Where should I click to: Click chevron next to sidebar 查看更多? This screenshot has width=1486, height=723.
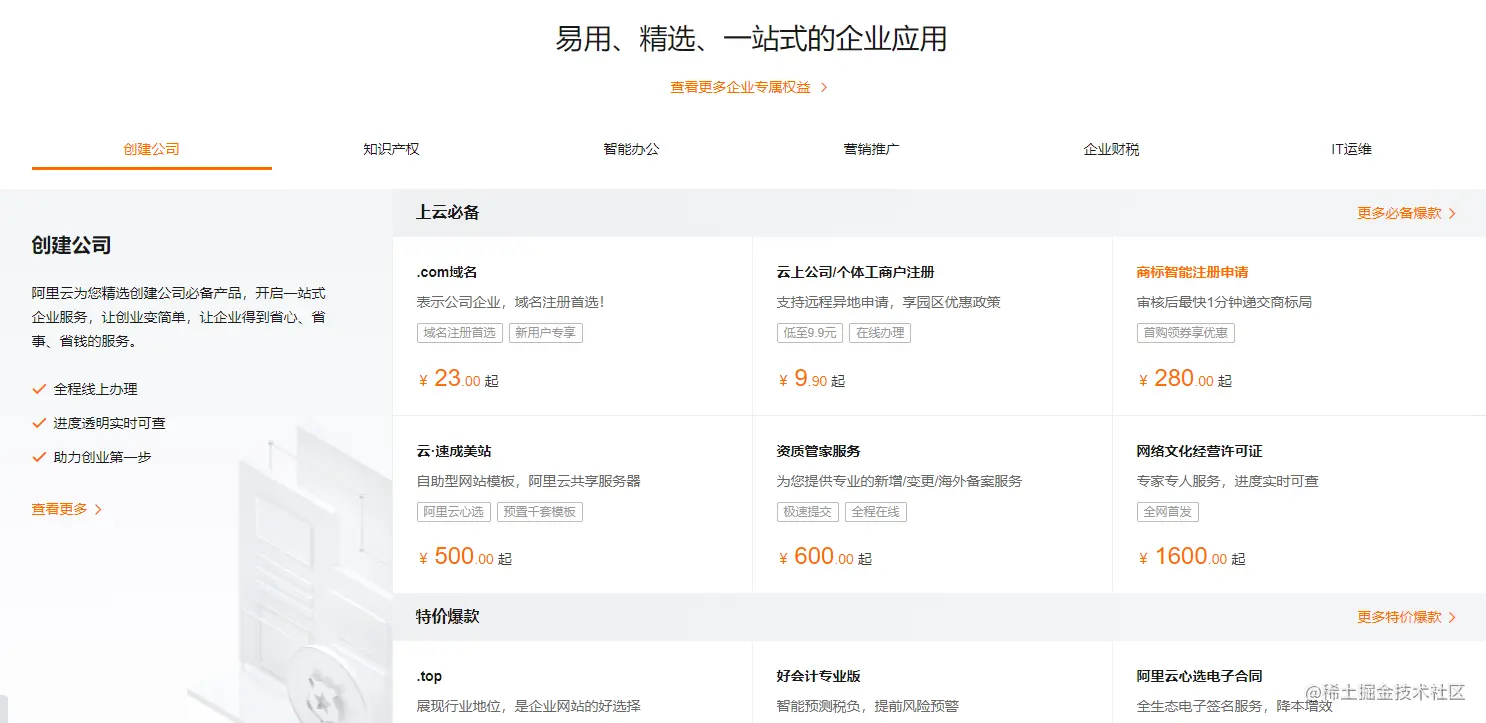tap(98, 509)
